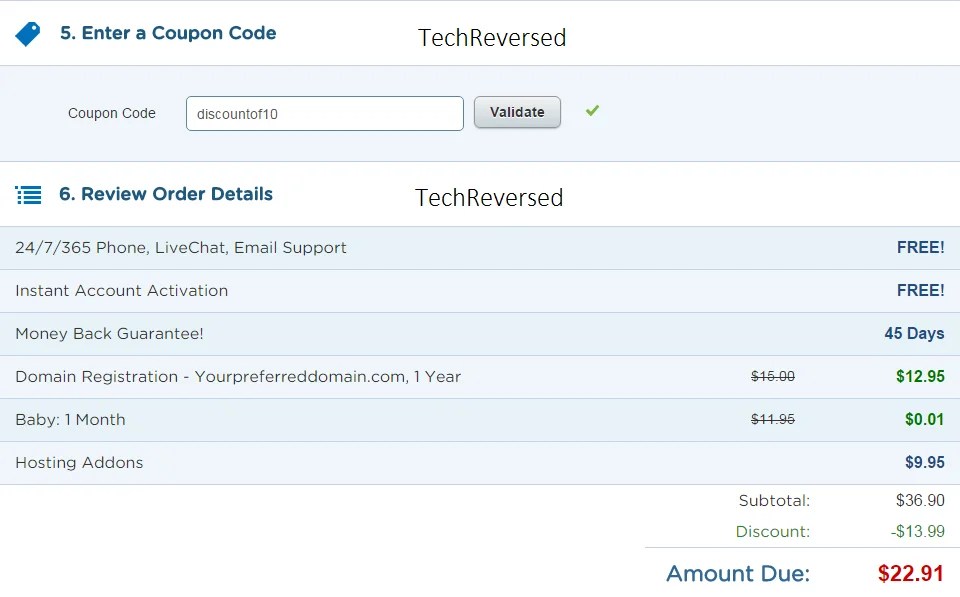
Task: Click the $36.90 subtotal value
Action: [x=920, y=500]
